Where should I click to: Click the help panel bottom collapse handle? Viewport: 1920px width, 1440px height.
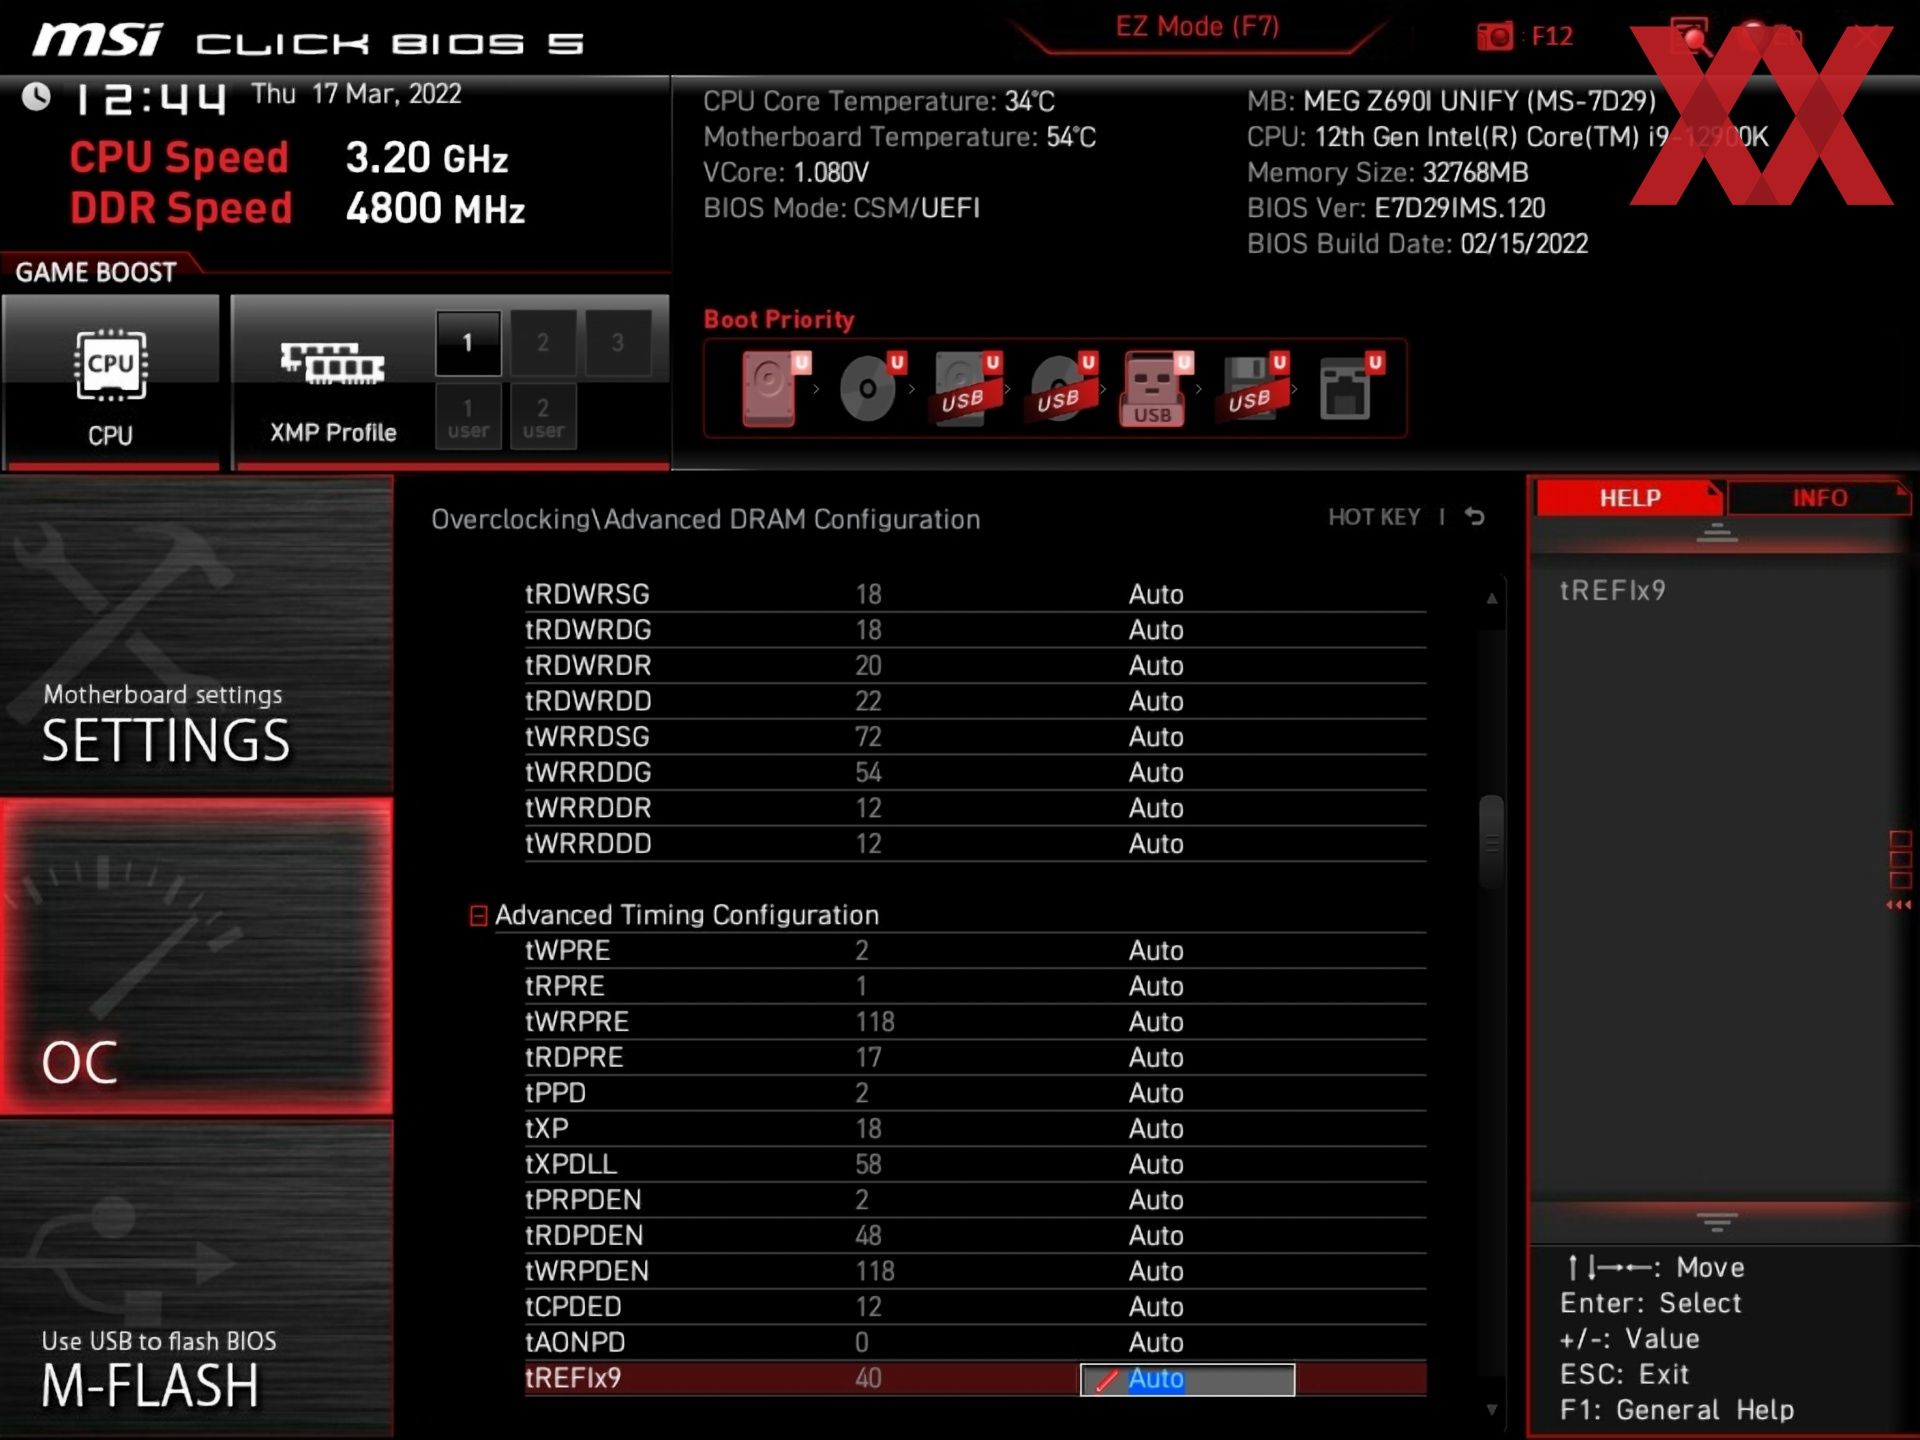(1717, 1222)
